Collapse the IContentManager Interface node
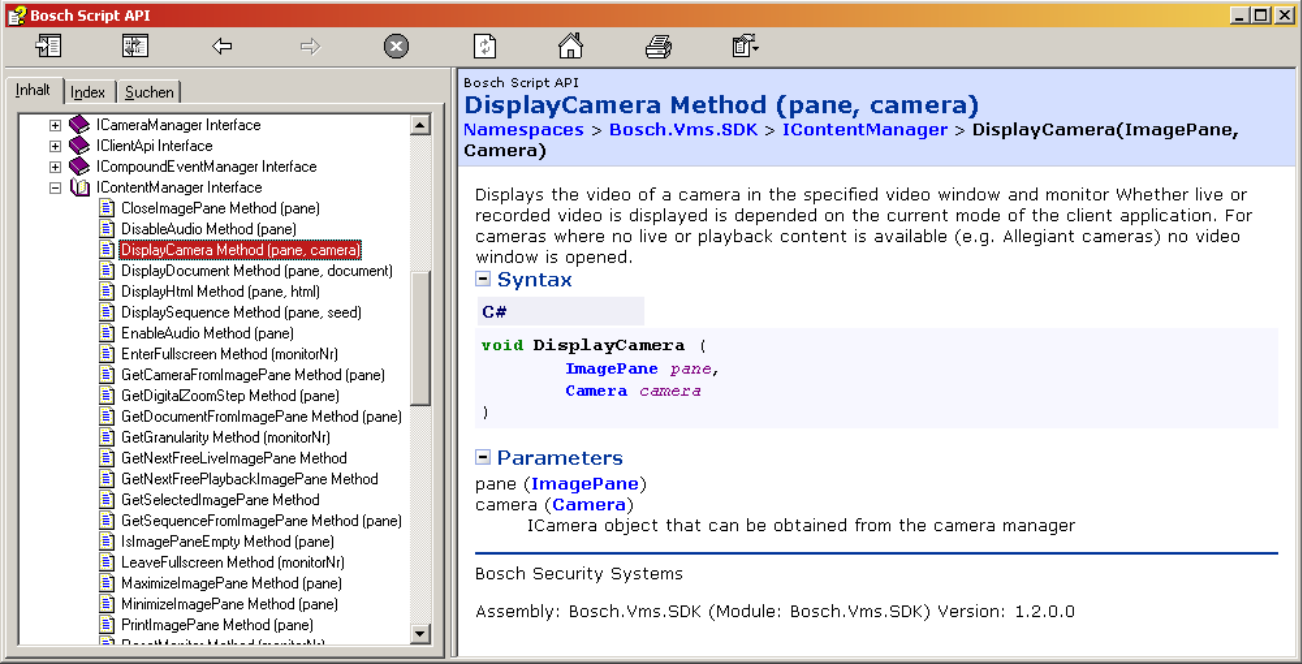The height and width of the screenshot is (664, 1302). [55, 188]
